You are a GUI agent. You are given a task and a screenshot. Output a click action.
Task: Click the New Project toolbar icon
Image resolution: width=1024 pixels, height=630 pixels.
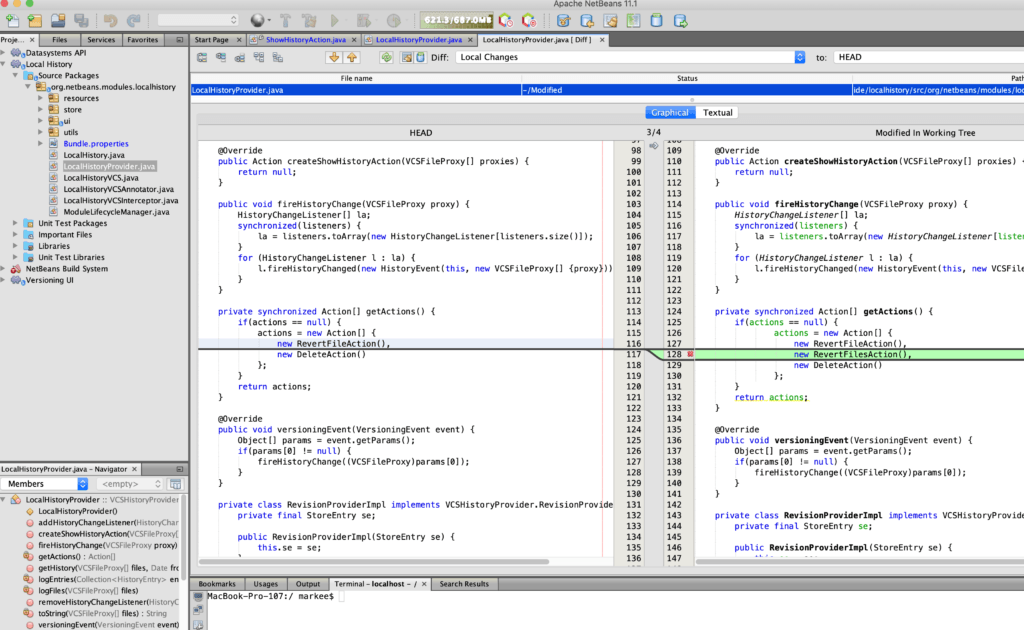[x=36, y=19]
